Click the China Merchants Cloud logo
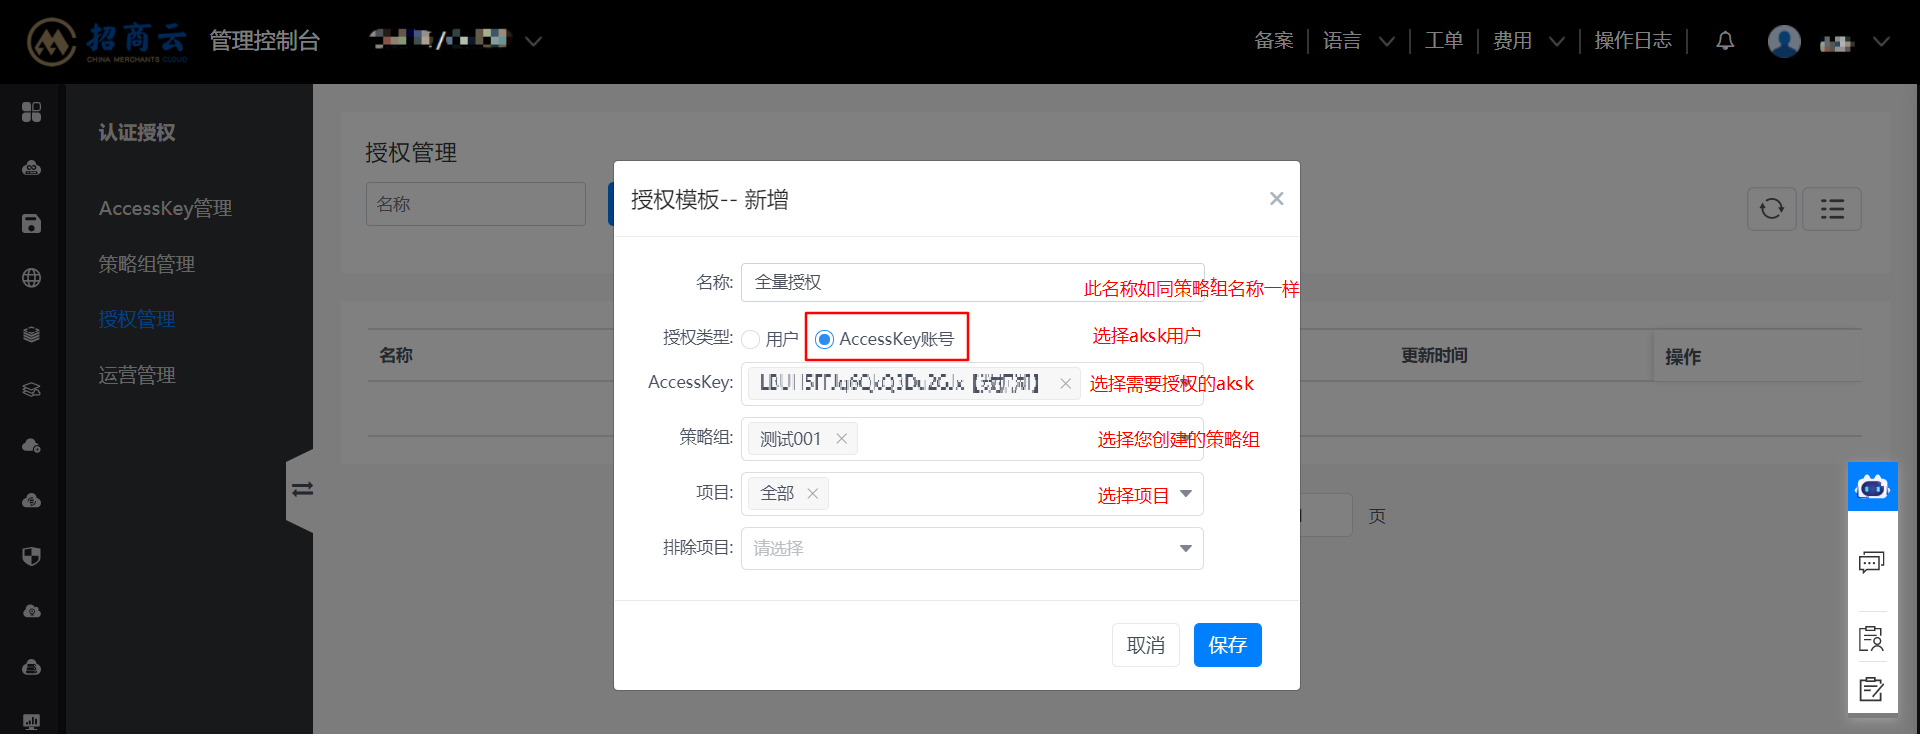1920x734 pixels. click(107, 41)
